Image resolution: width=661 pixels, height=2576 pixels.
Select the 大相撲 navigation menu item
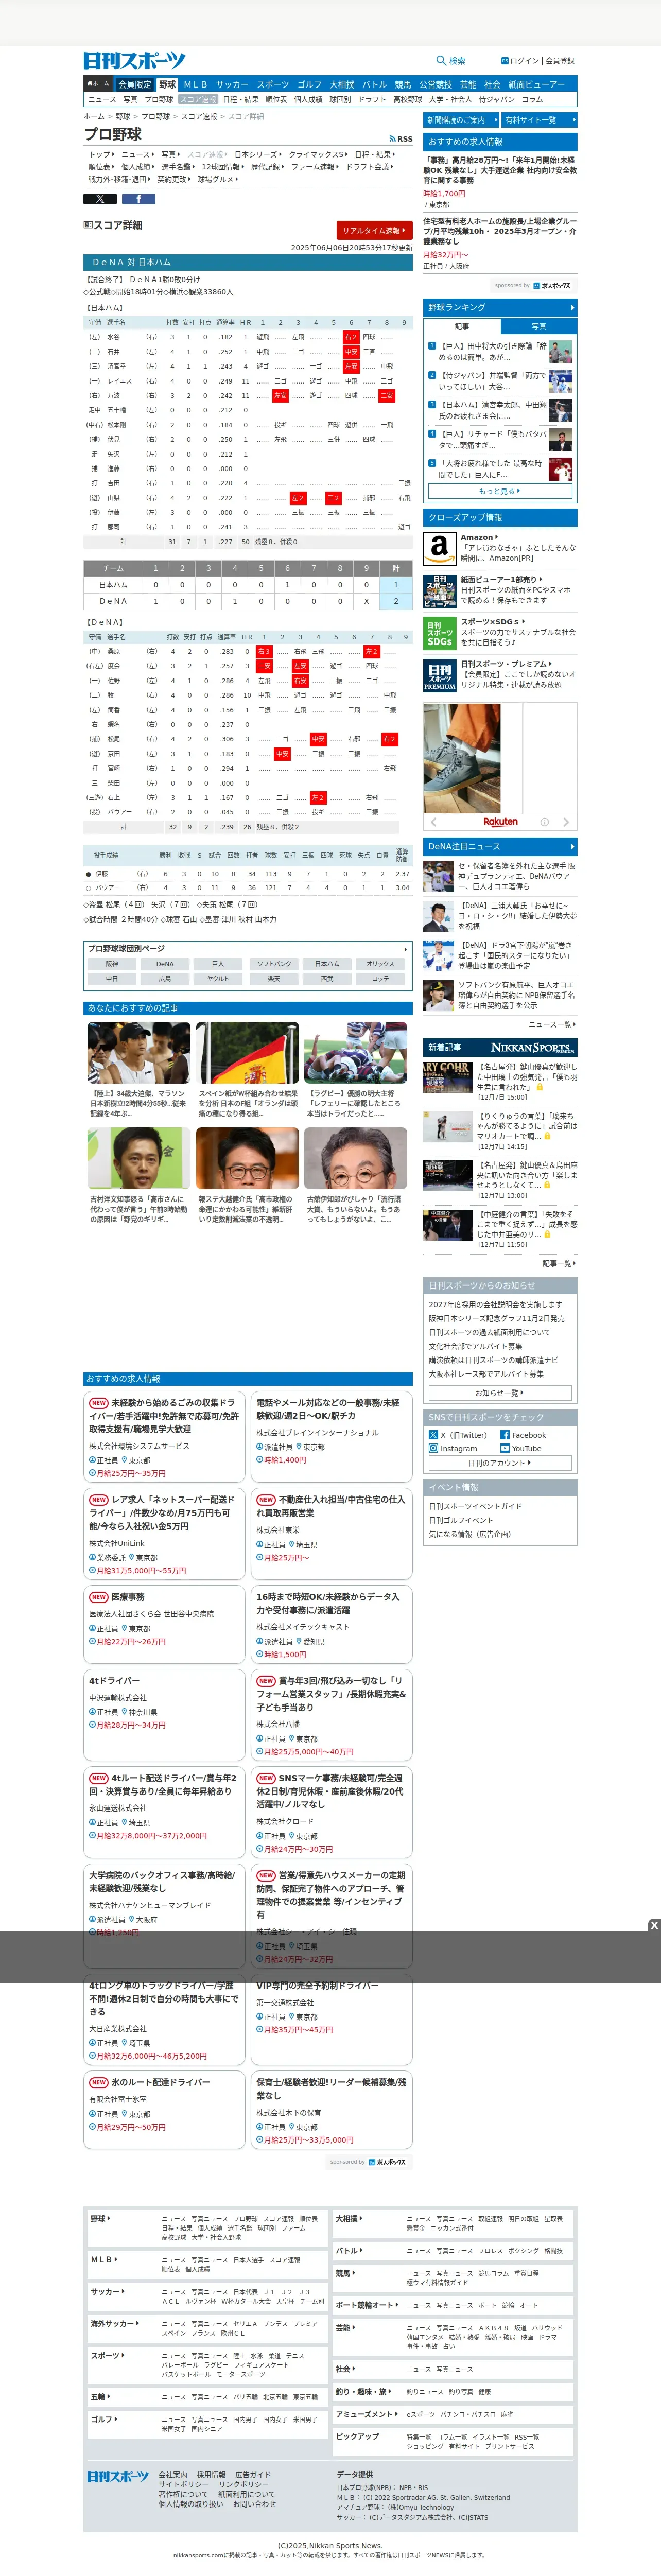pos(342,85)
